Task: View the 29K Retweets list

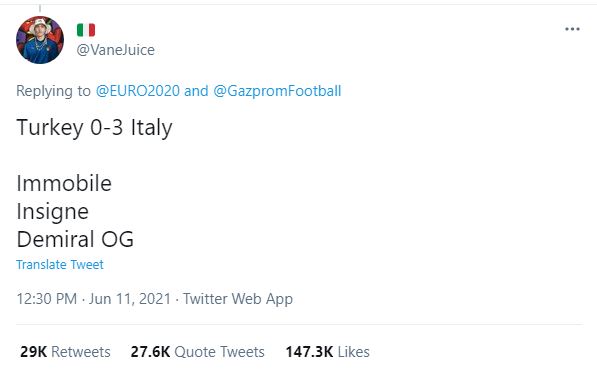Action: click(x=65, y=351)
